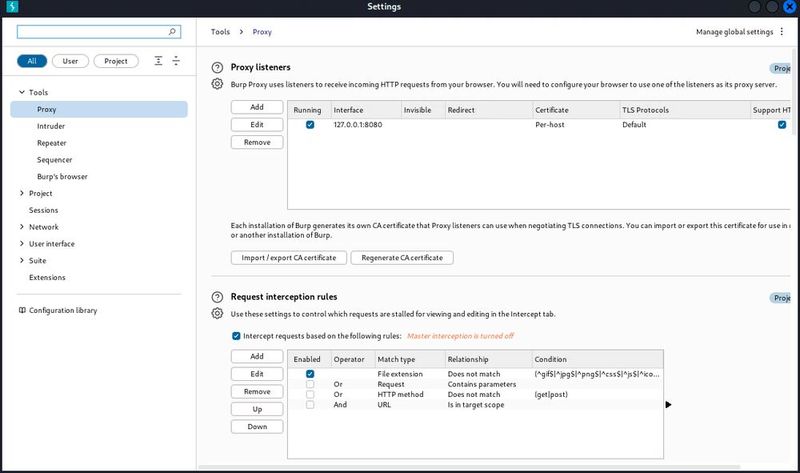Viewport: 800px width, 473px height.
Task: Edit the selected interception rule
Action: point(257,374)
